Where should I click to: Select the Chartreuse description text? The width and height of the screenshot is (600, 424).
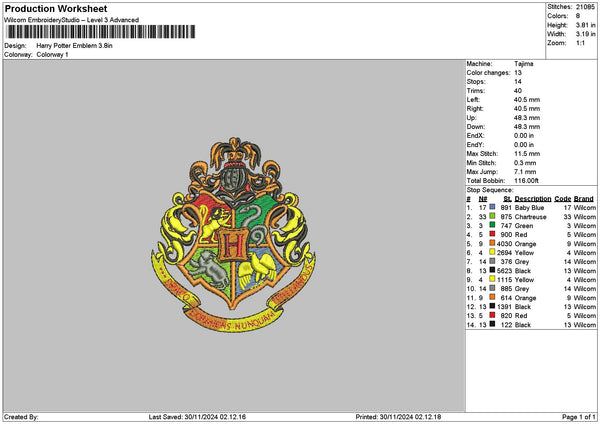530,217
